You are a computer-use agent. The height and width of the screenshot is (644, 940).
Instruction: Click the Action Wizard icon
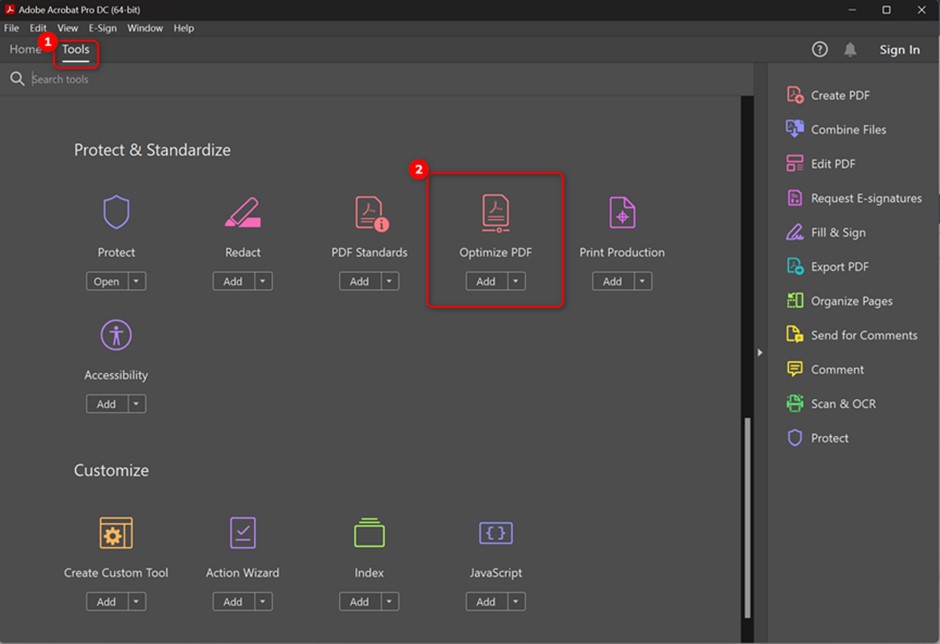coord(242,533)
